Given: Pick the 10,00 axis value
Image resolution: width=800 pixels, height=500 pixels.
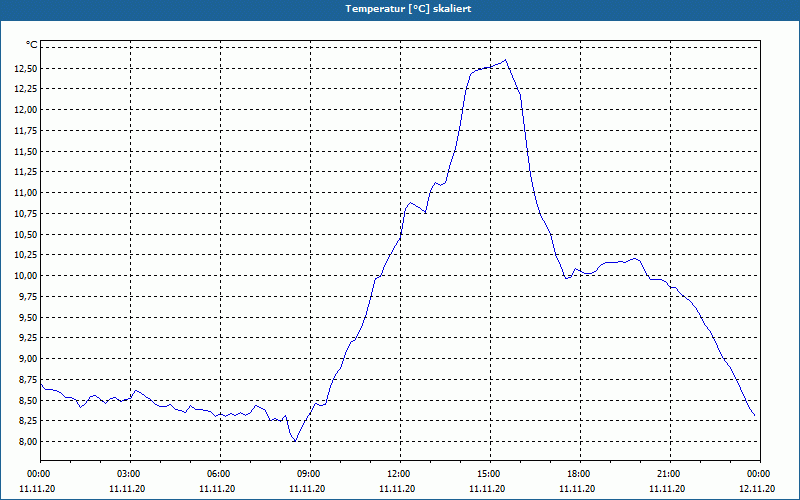Looking at the screenshot, I should pos(25,276).
